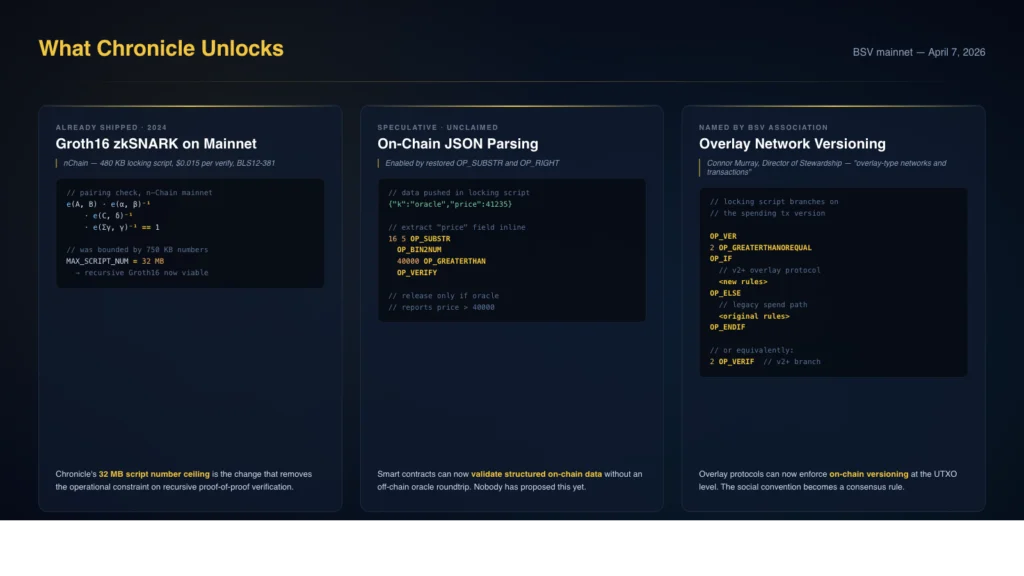Image resolution: width=1024 pixels, height=576 pixels.
Task: Select the OP_VERIFY opcode in JSON card
Action: [417, 272]
